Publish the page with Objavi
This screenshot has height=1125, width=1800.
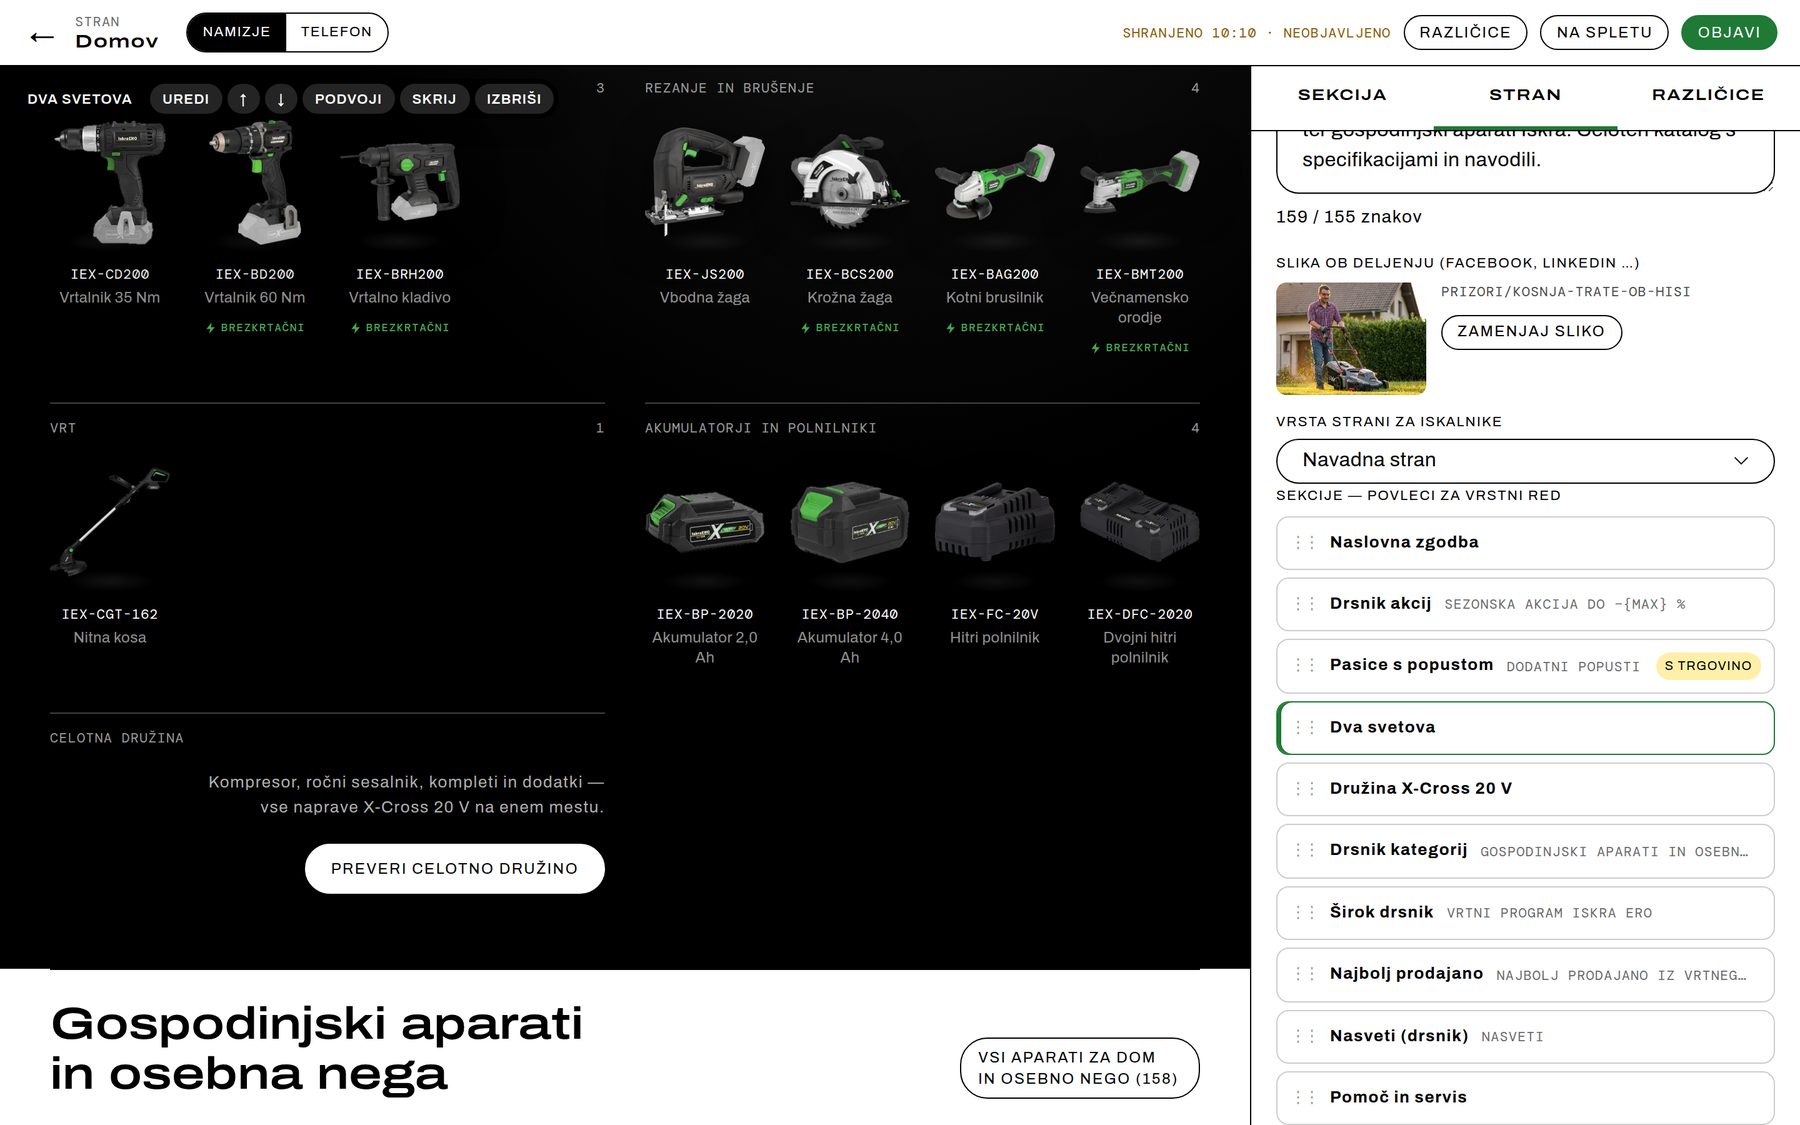1729,32
